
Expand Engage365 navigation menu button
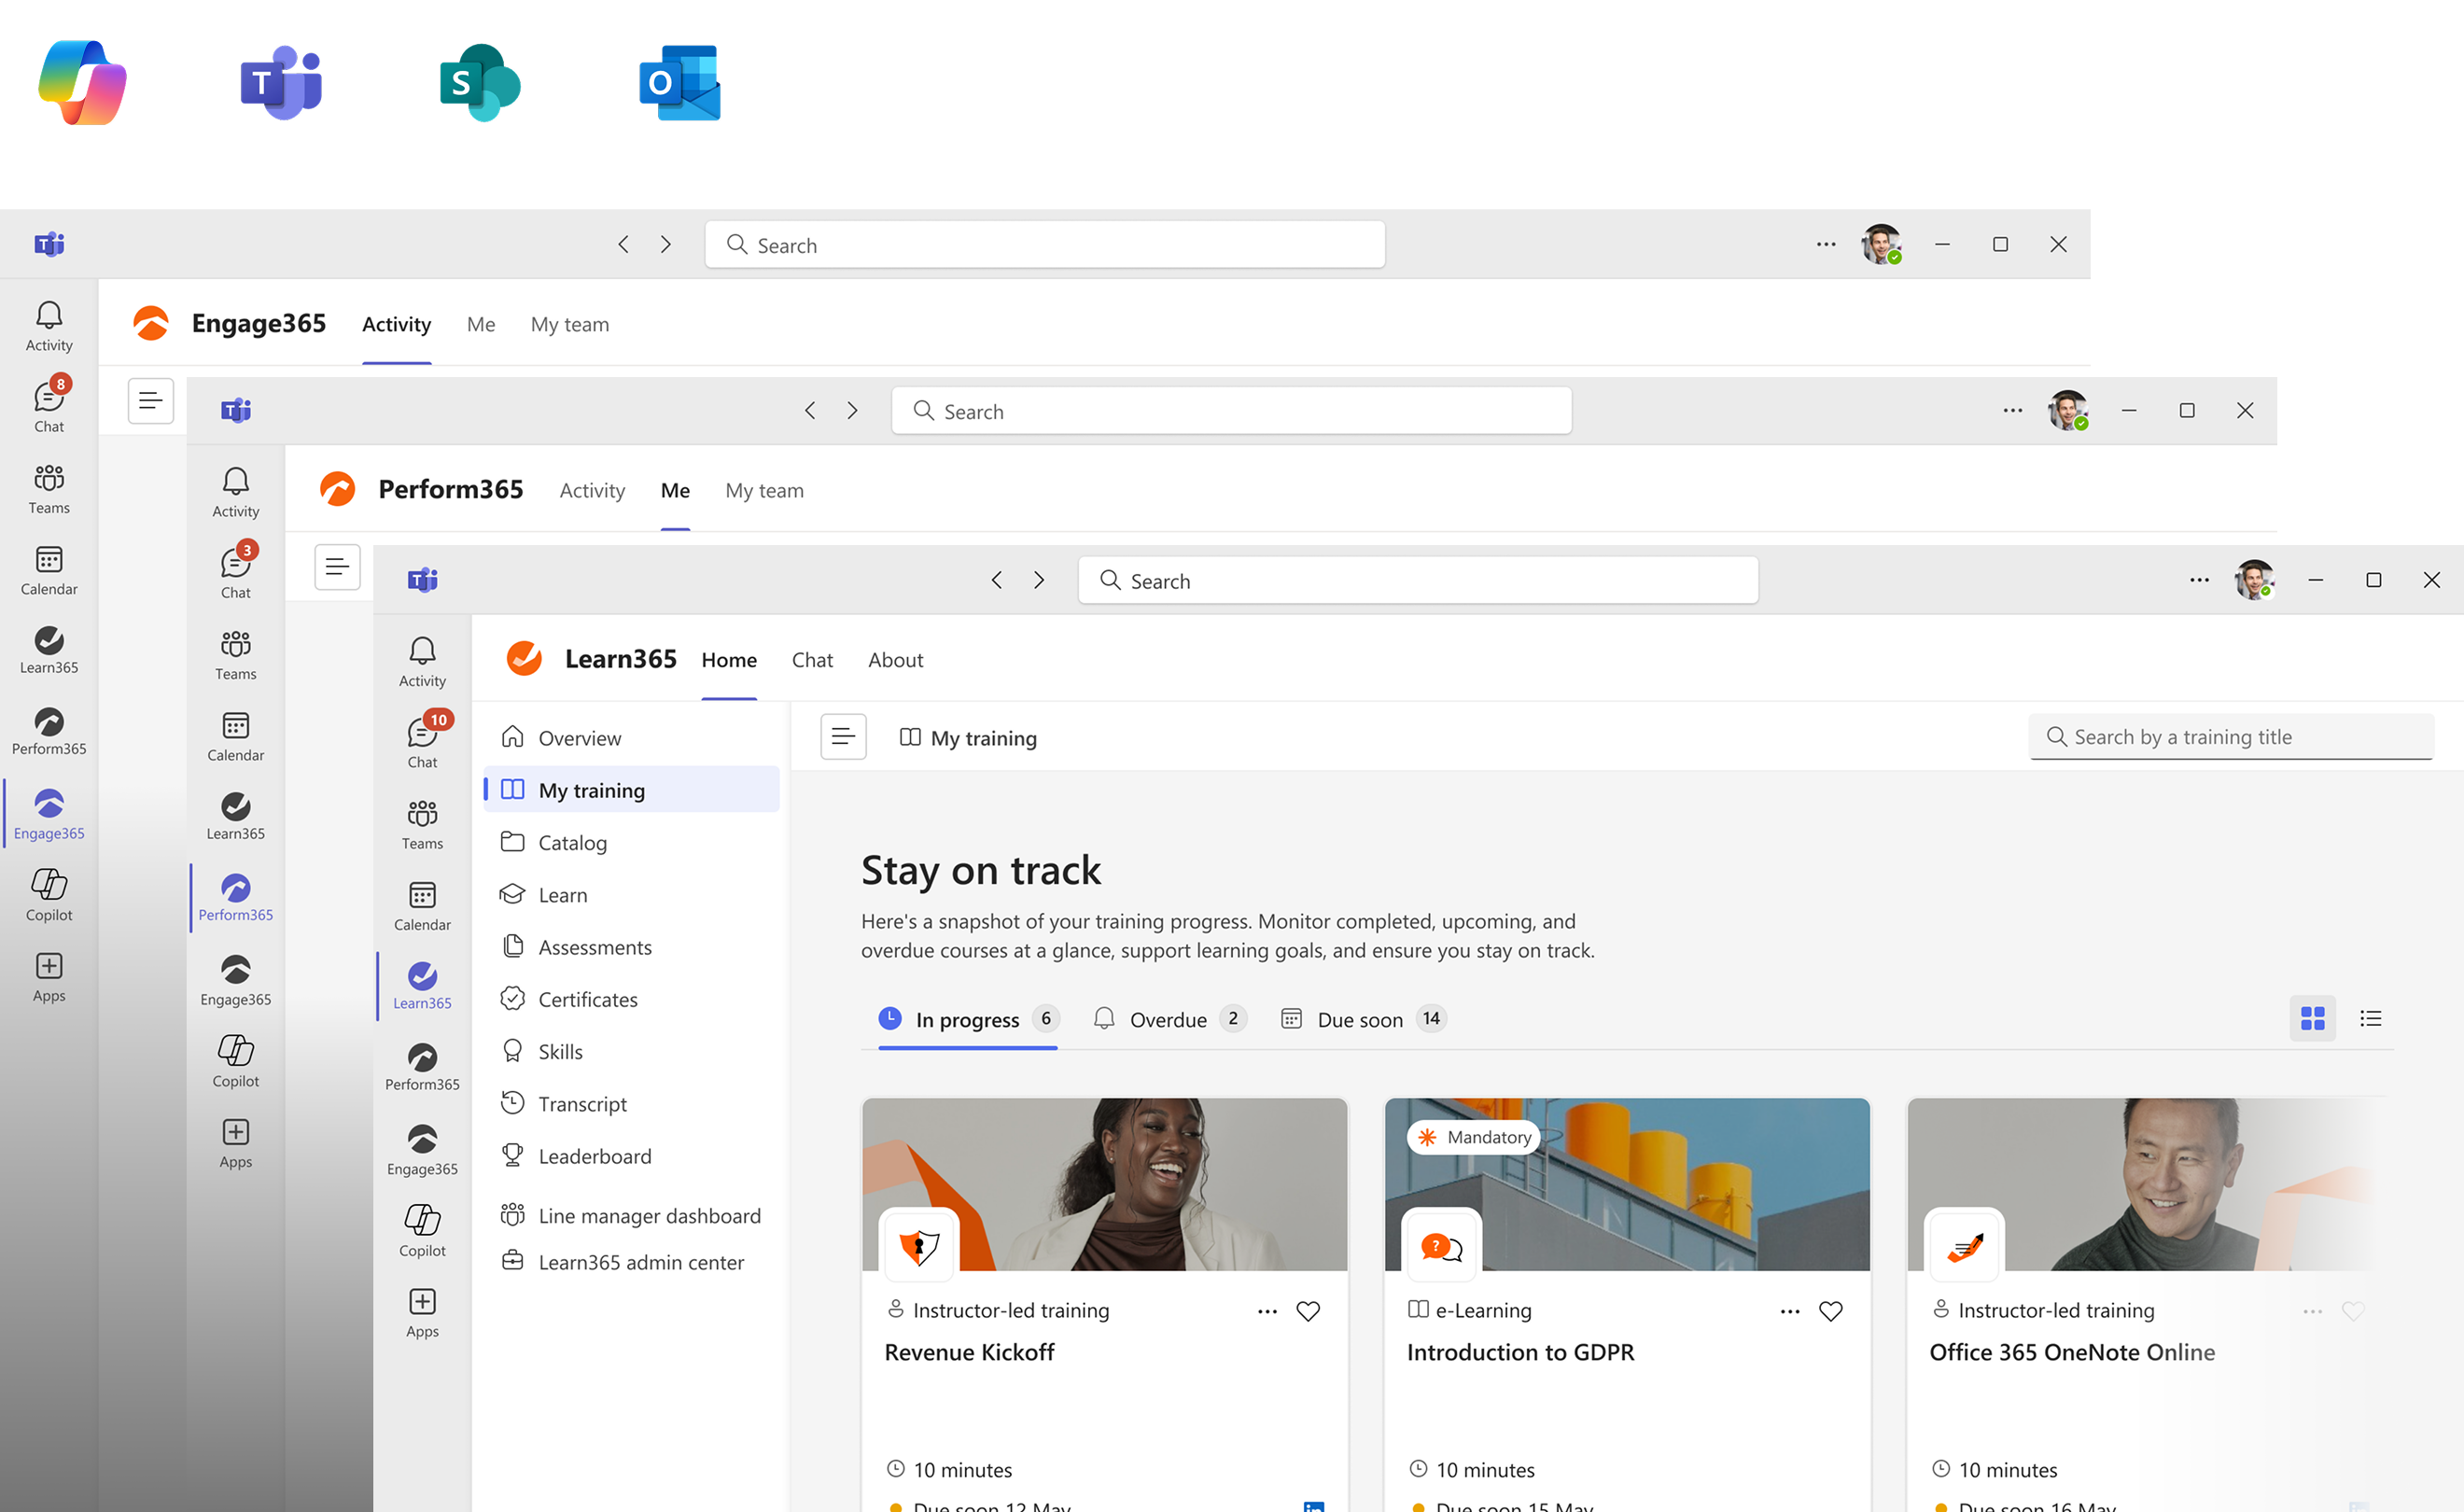[x=150, y=401]
